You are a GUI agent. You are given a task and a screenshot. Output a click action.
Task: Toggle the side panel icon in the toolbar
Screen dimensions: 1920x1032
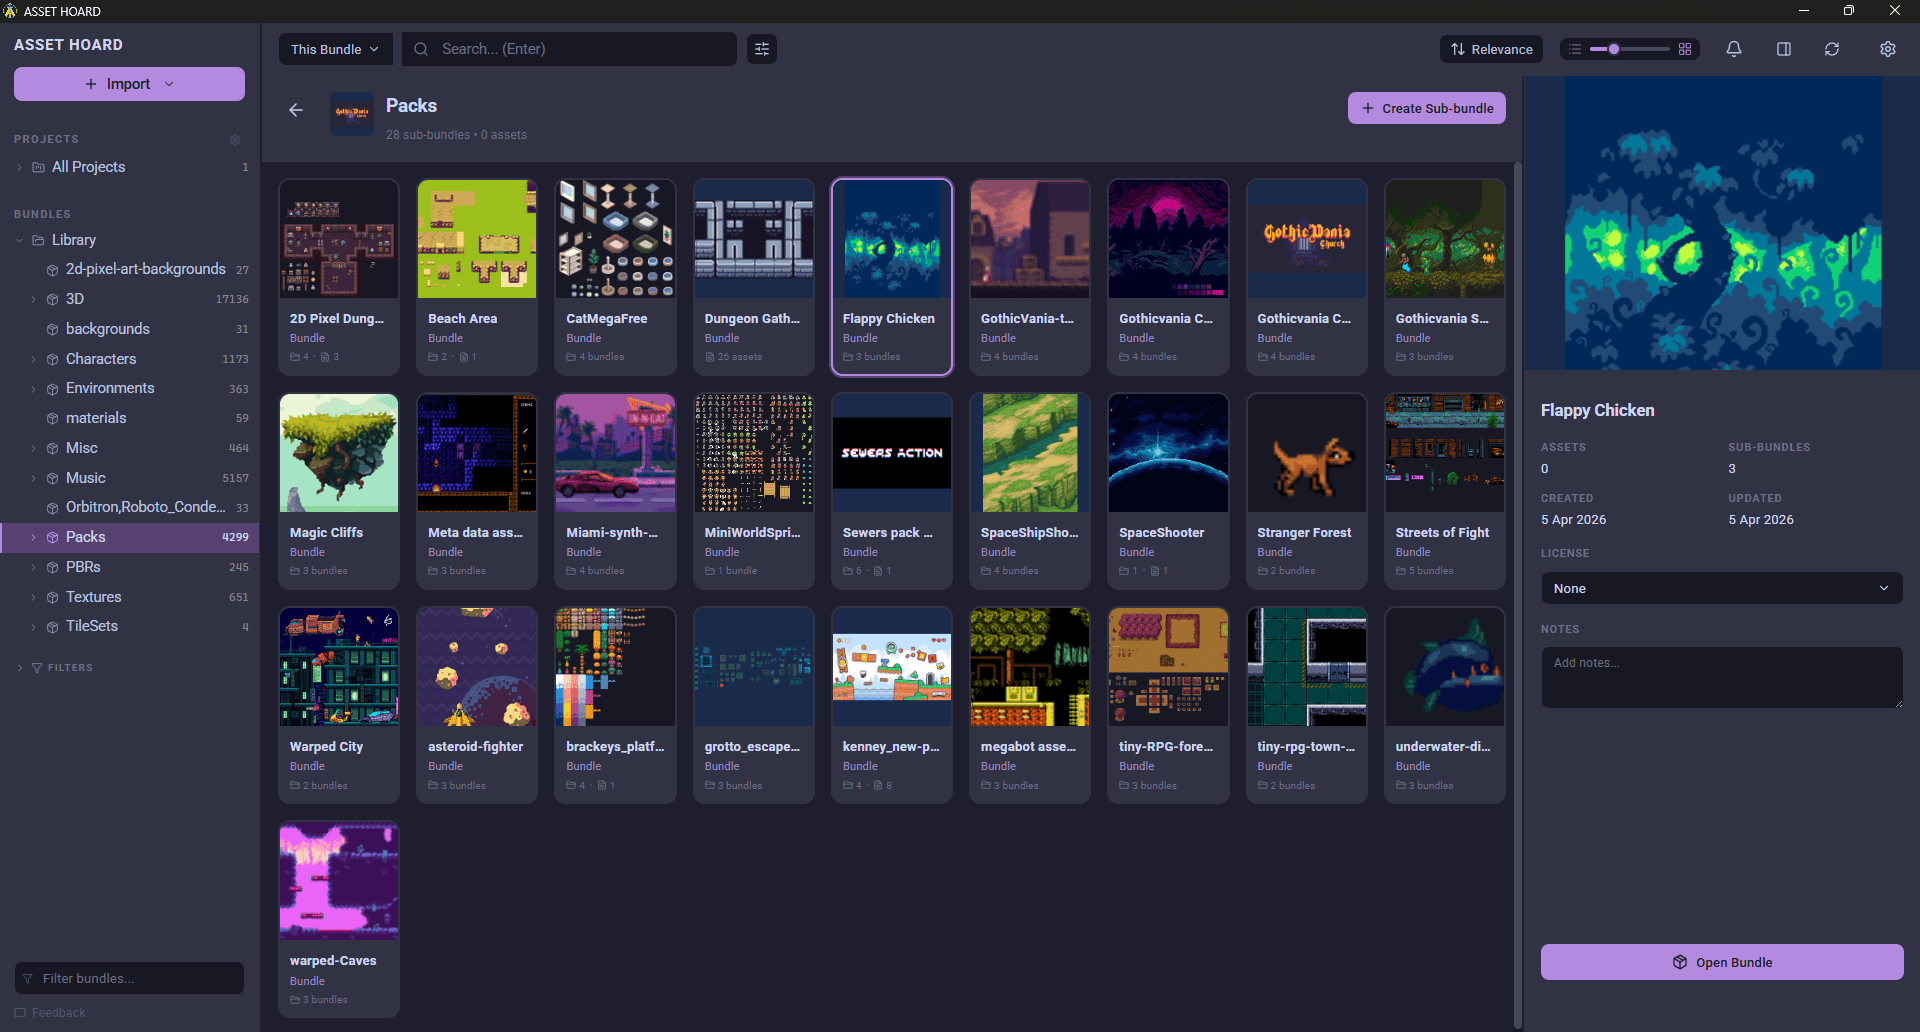click(1784, 48)
